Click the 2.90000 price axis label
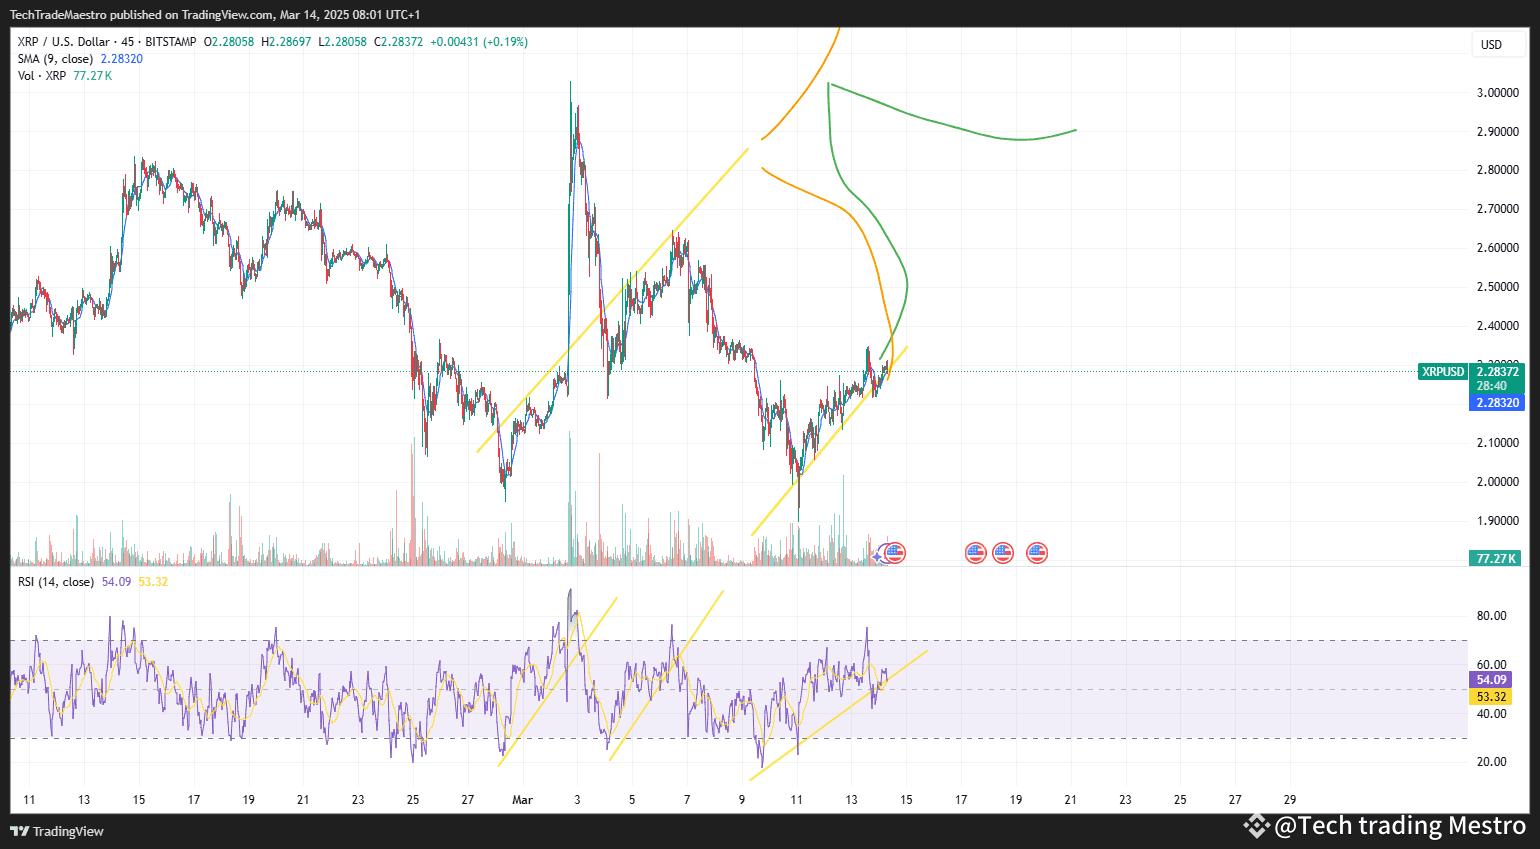Screen dimensions: 1540x849 click(1498, 132)
